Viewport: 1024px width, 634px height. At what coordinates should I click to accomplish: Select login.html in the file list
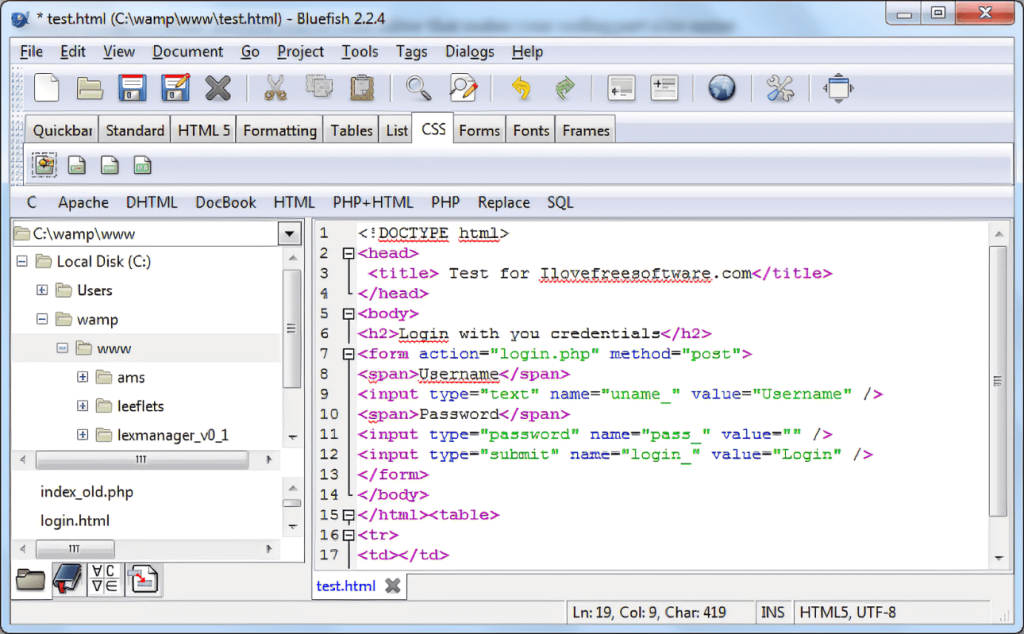pyautogui.click(x=75, y=520)
